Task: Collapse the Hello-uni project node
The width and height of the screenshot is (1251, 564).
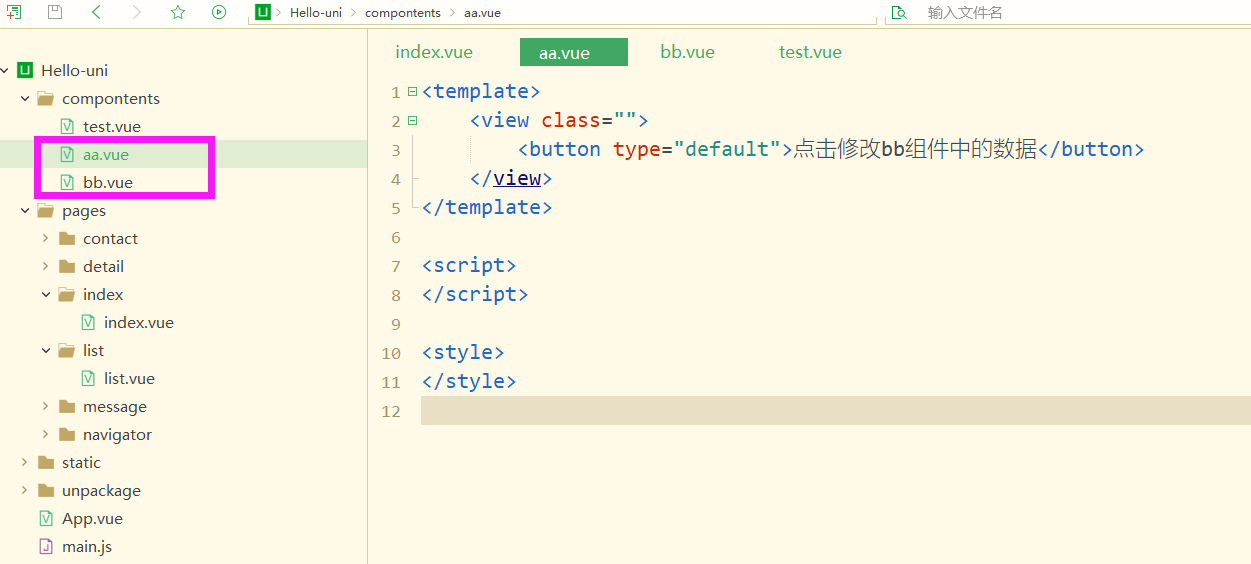Action: click(5, 70)
